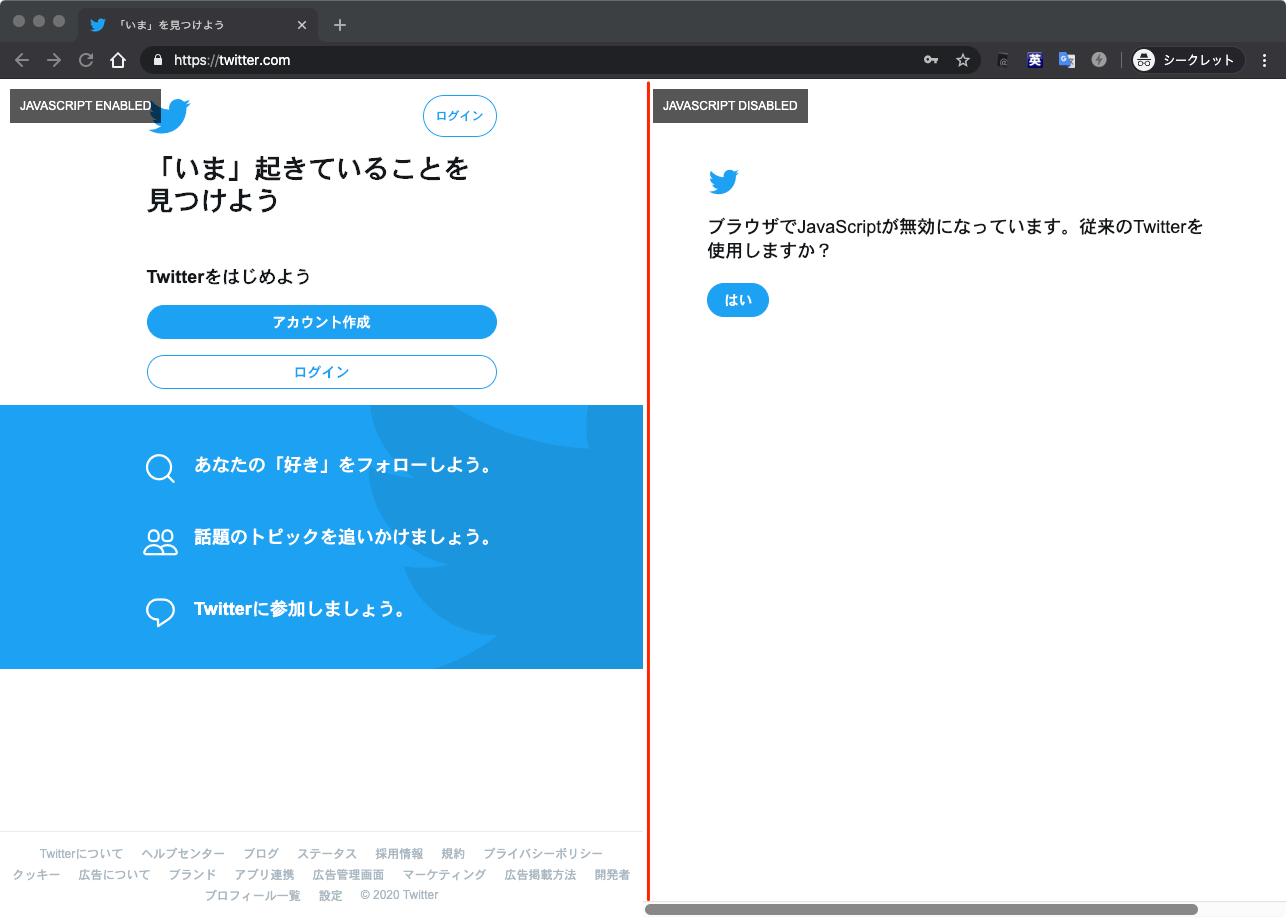Click the シークレット incognito indicator
The image size is (1286, 917).
1188,60
